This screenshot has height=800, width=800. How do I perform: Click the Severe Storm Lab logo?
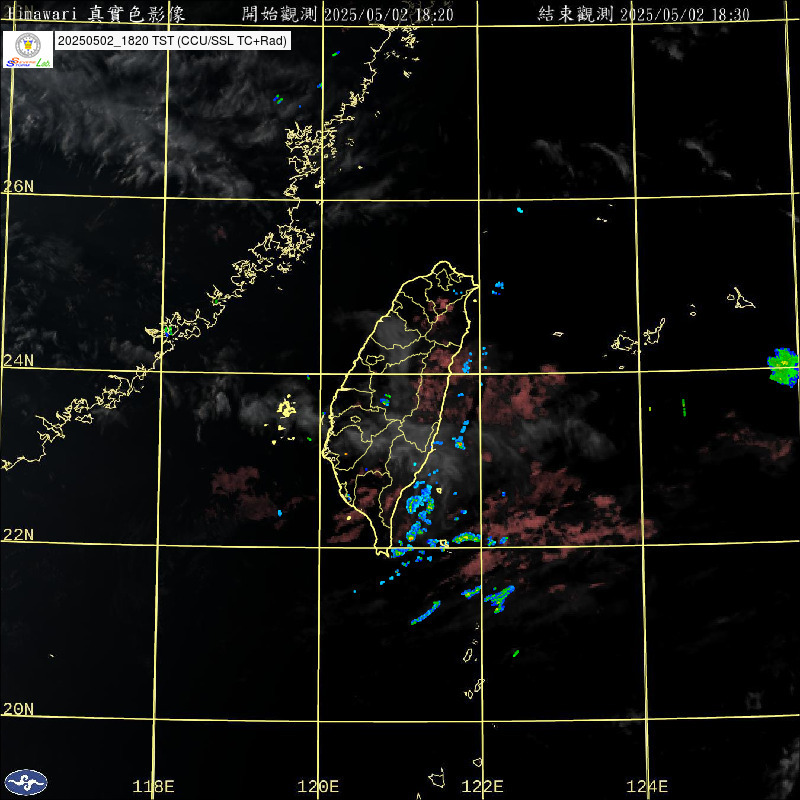click(28, 49)
